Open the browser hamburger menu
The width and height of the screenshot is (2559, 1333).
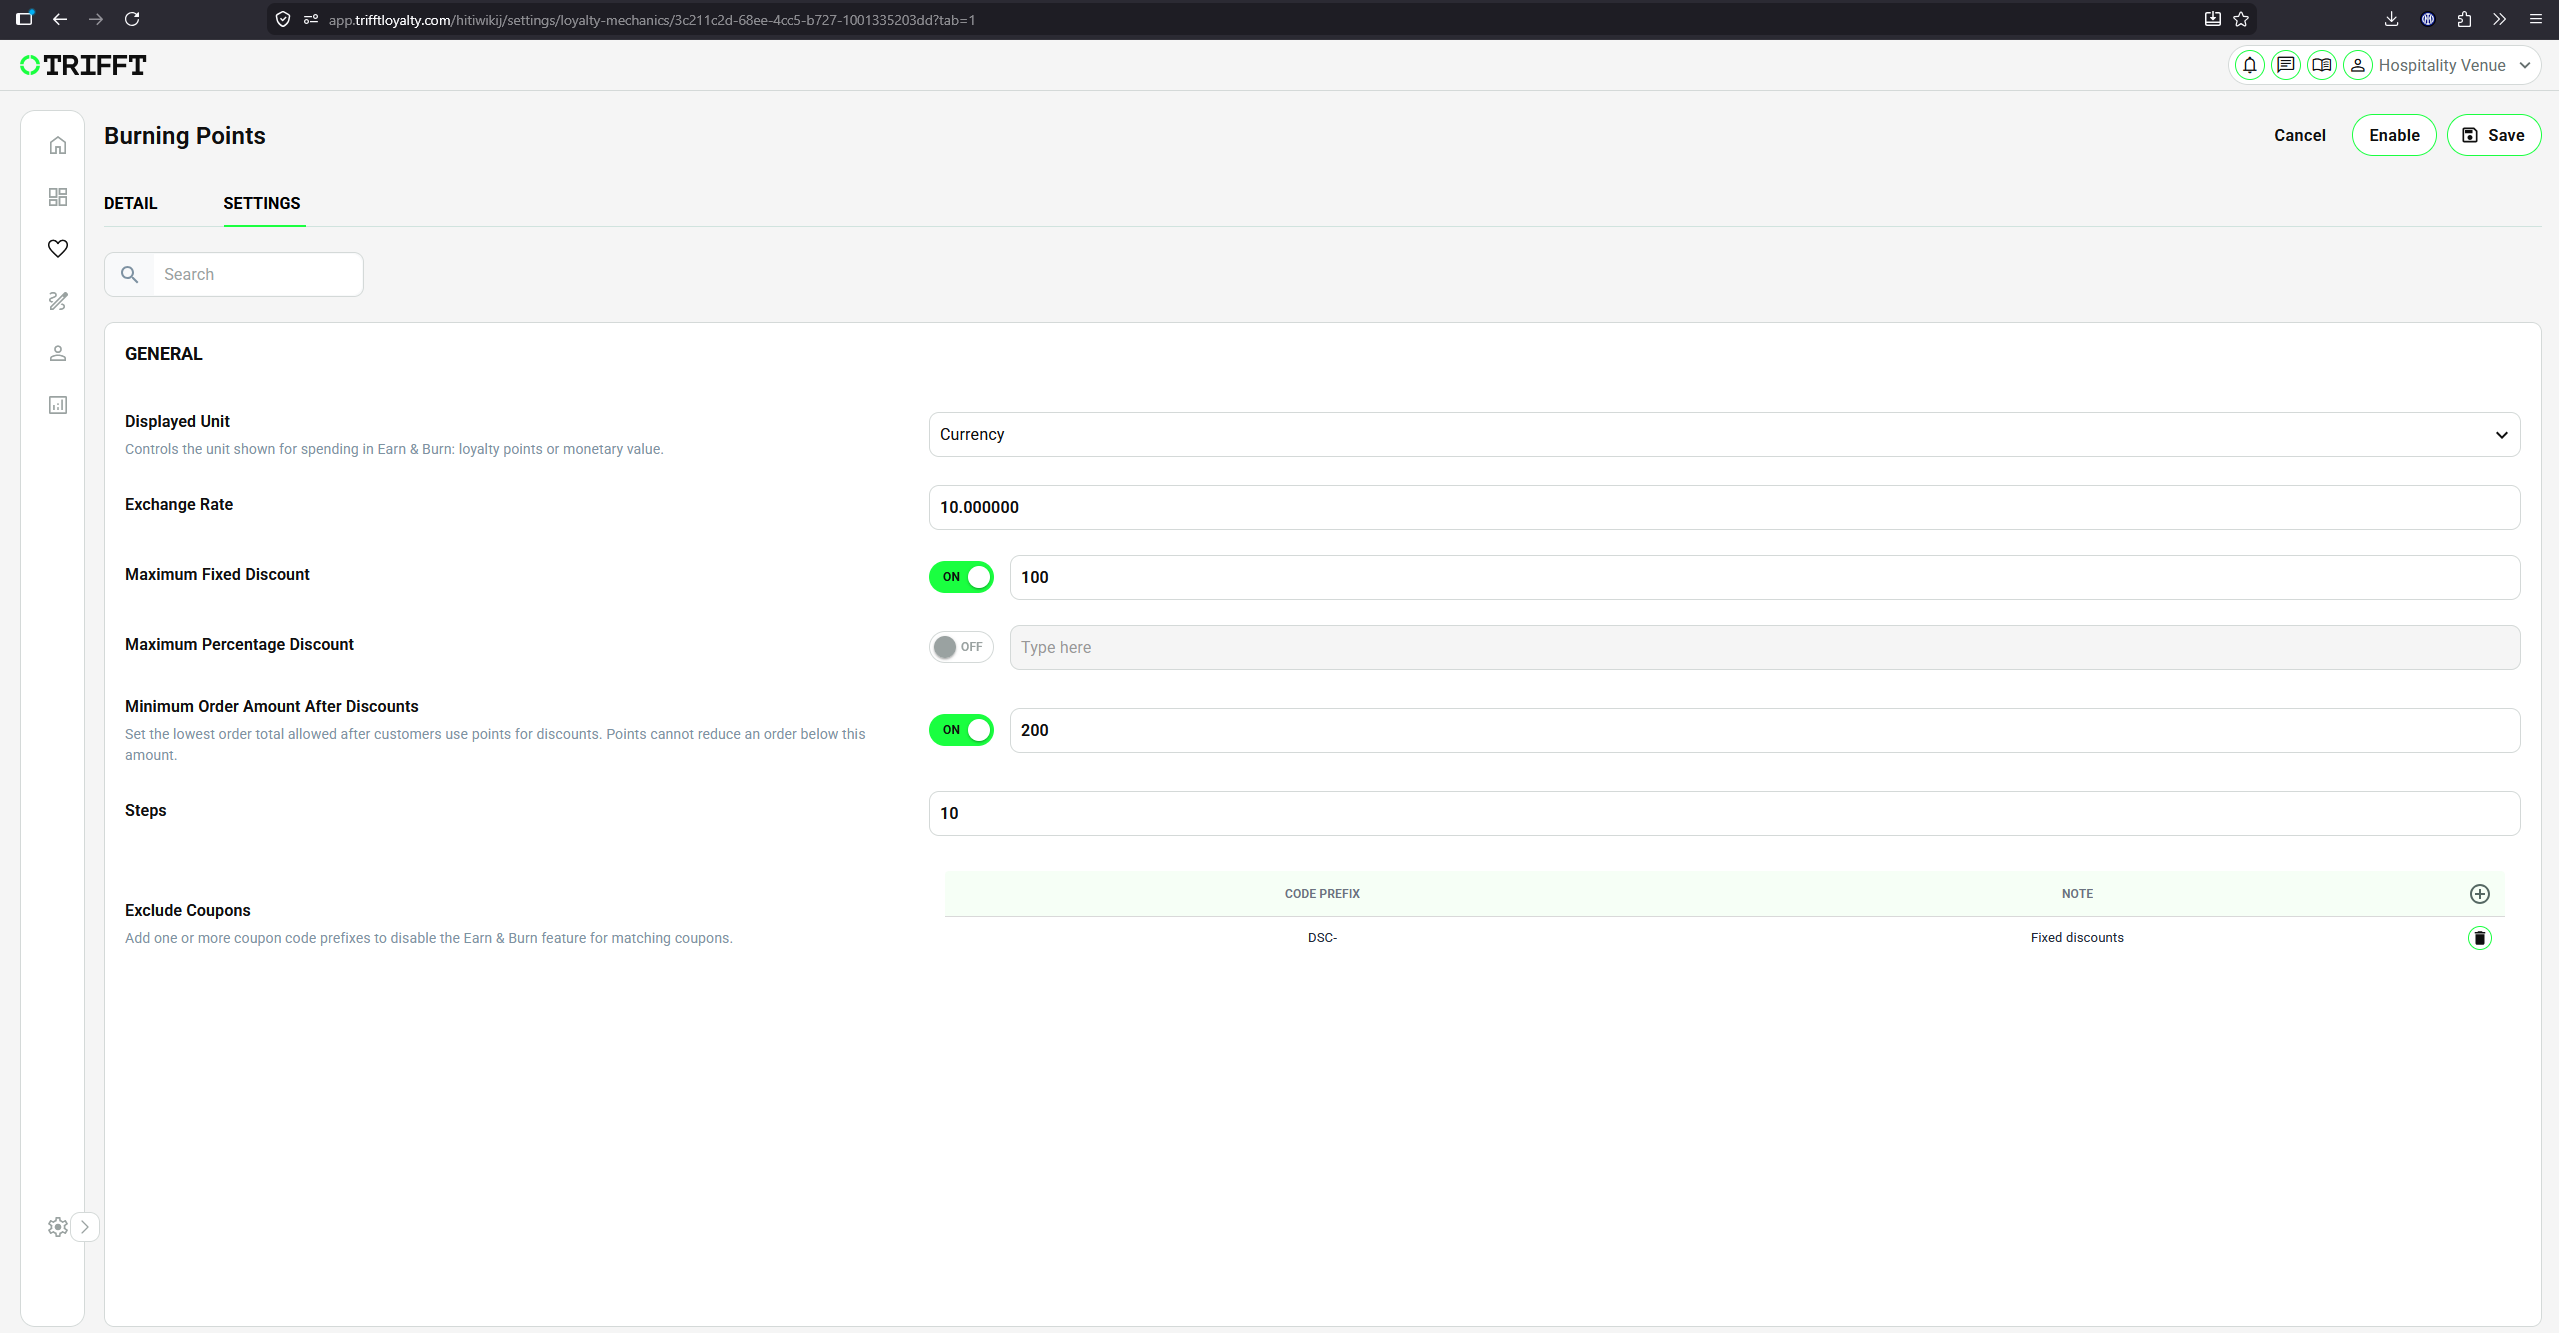point(2536,19)
